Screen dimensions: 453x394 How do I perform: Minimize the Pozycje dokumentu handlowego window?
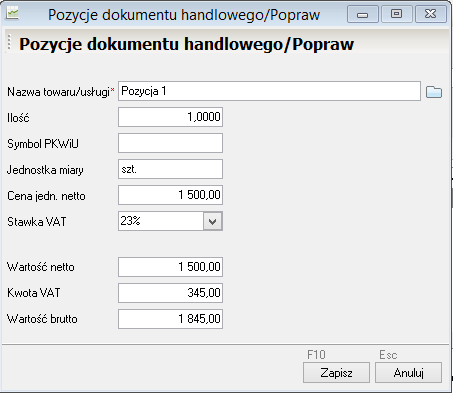click(x=363, y=14)
